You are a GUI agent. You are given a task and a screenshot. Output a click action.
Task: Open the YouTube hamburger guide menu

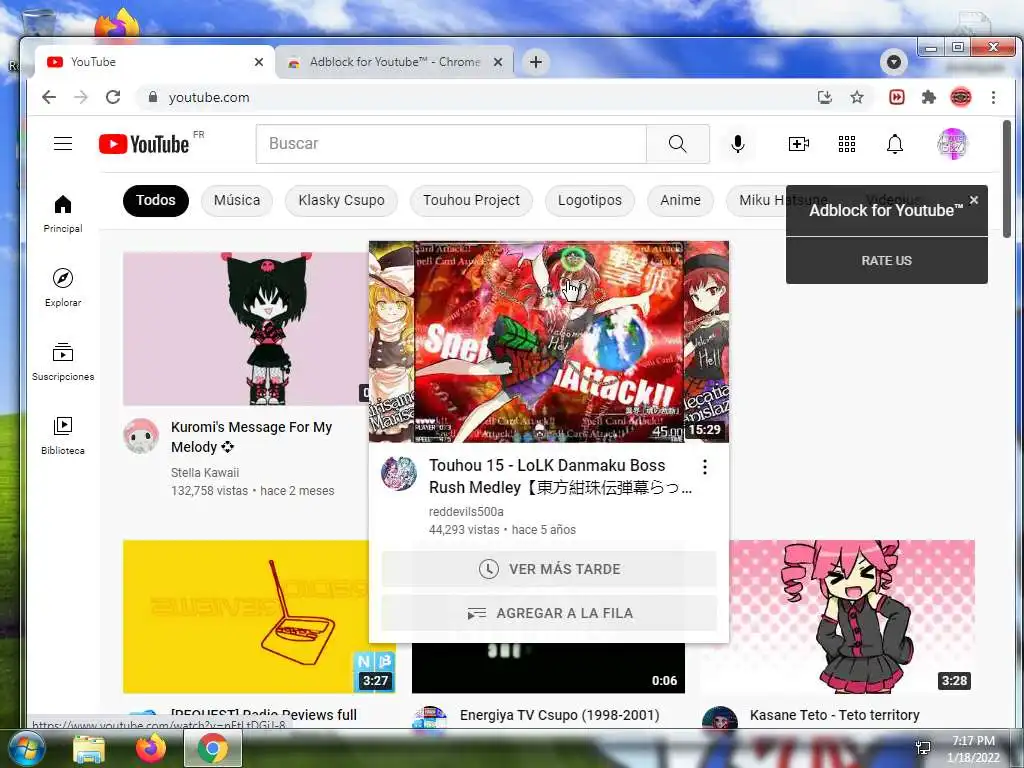tap(63, 143)
